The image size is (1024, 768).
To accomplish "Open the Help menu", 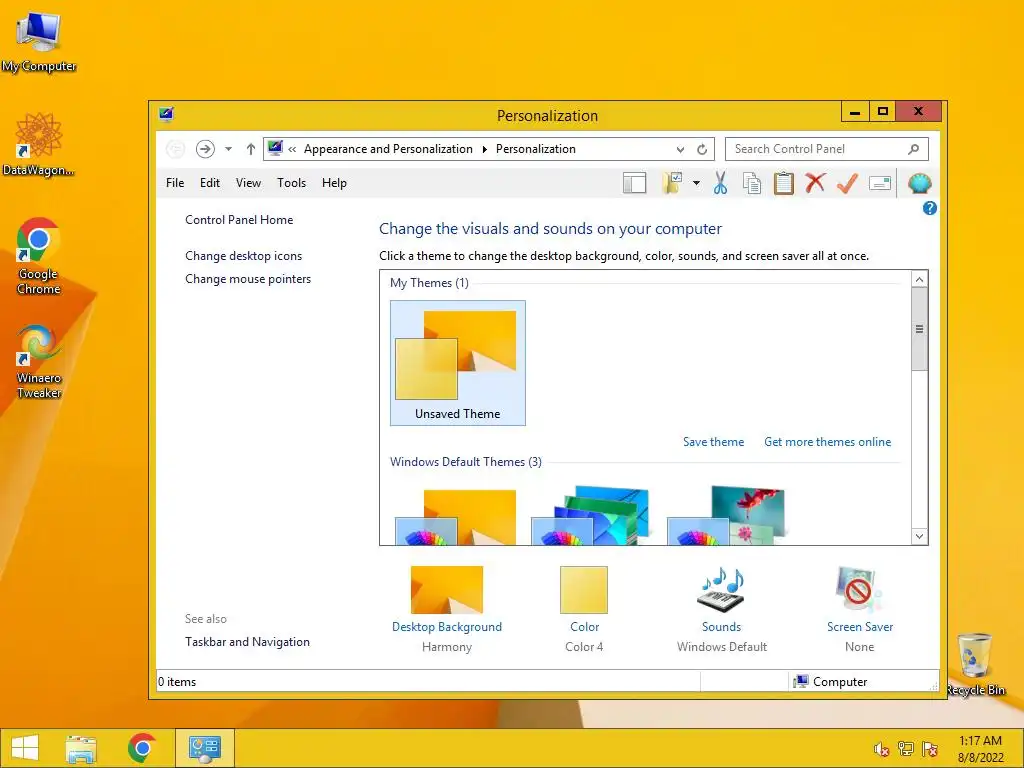I will point(334,184).
